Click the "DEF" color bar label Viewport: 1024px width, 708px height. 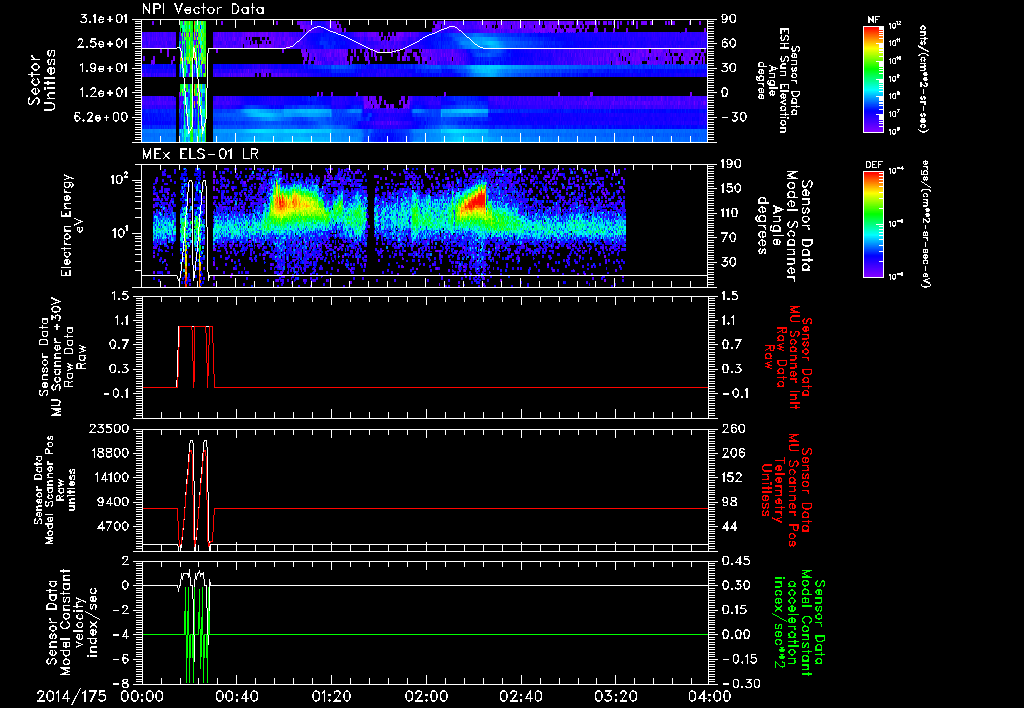pyautogui.click(x=873, y=165)
